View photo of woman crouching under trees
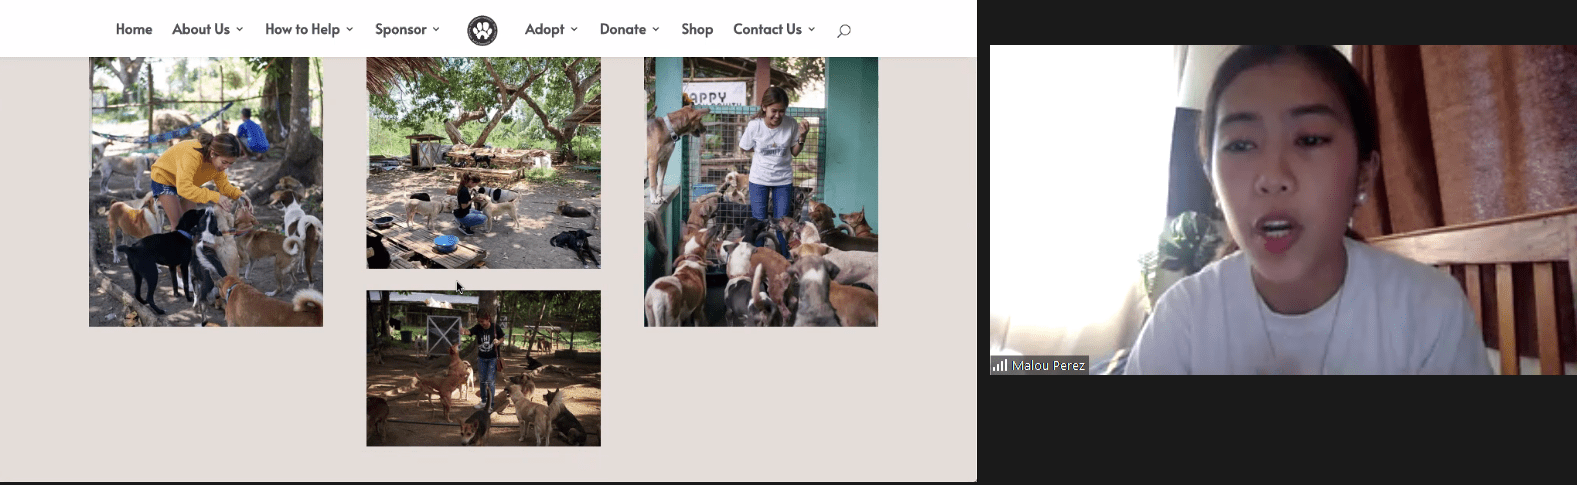Image resolution: width=1577 pixels, height=485 pixels. tap(483, 162)
